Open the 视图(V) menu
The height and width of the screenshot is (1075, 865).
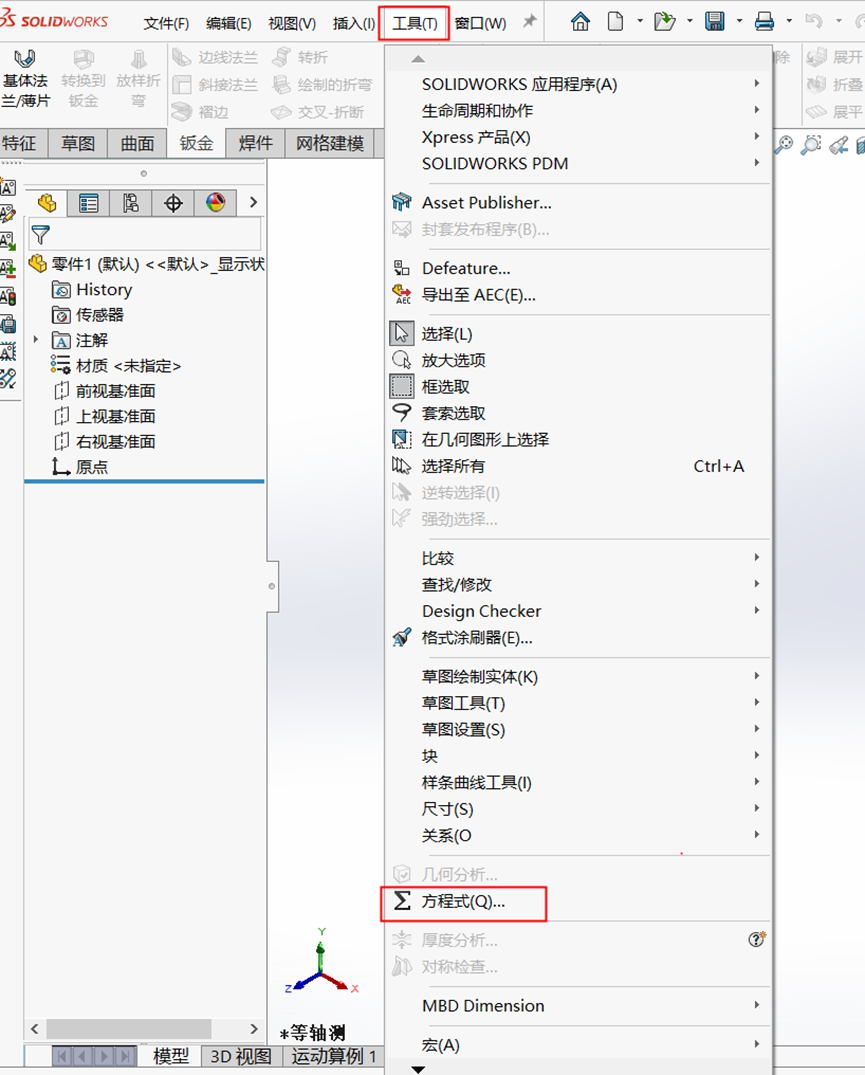292,24
